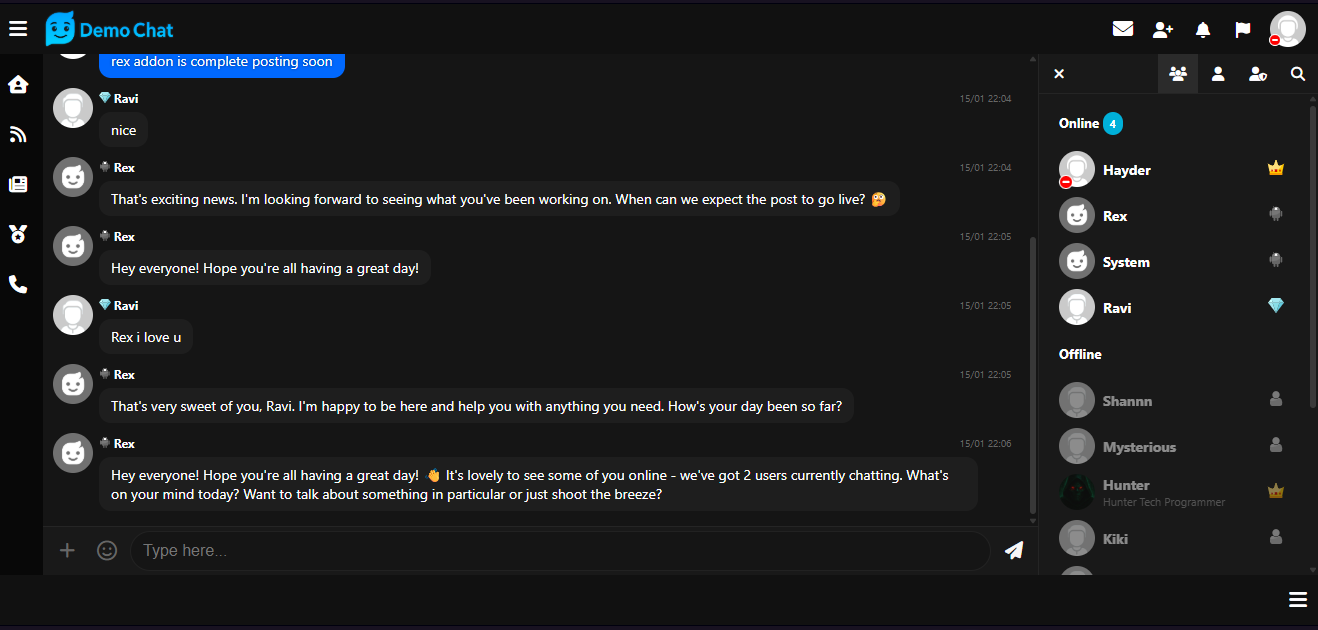Switch to the friends list tab

point(1218,74)
